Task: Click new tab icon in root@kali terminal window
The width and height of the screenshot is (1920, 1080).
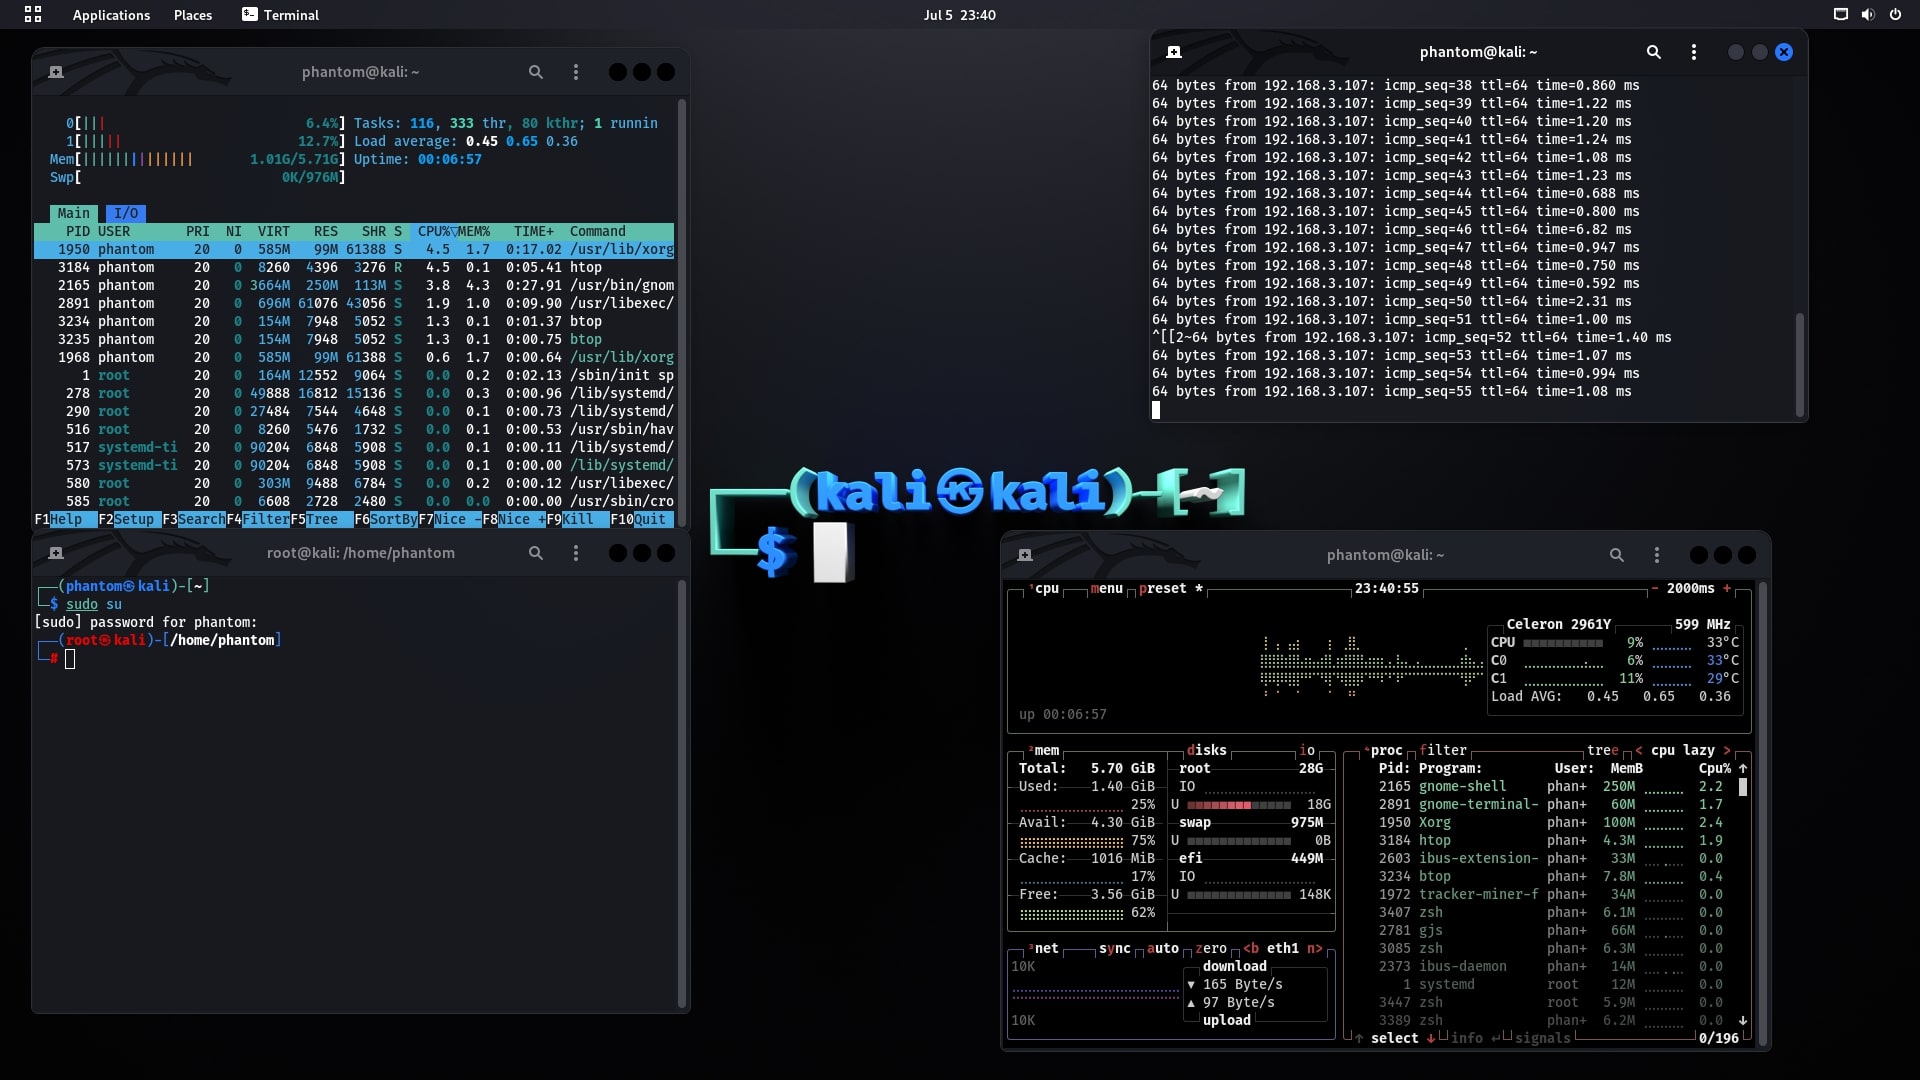Action: click(56, 553)
